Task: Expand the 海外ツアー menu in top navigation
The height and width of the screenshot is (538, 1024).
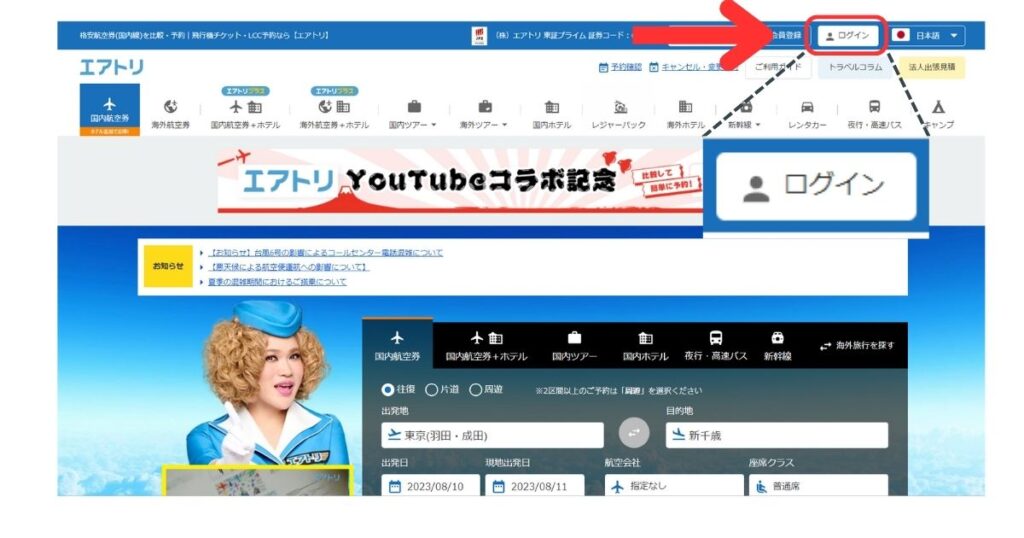Action: (483, 114)
